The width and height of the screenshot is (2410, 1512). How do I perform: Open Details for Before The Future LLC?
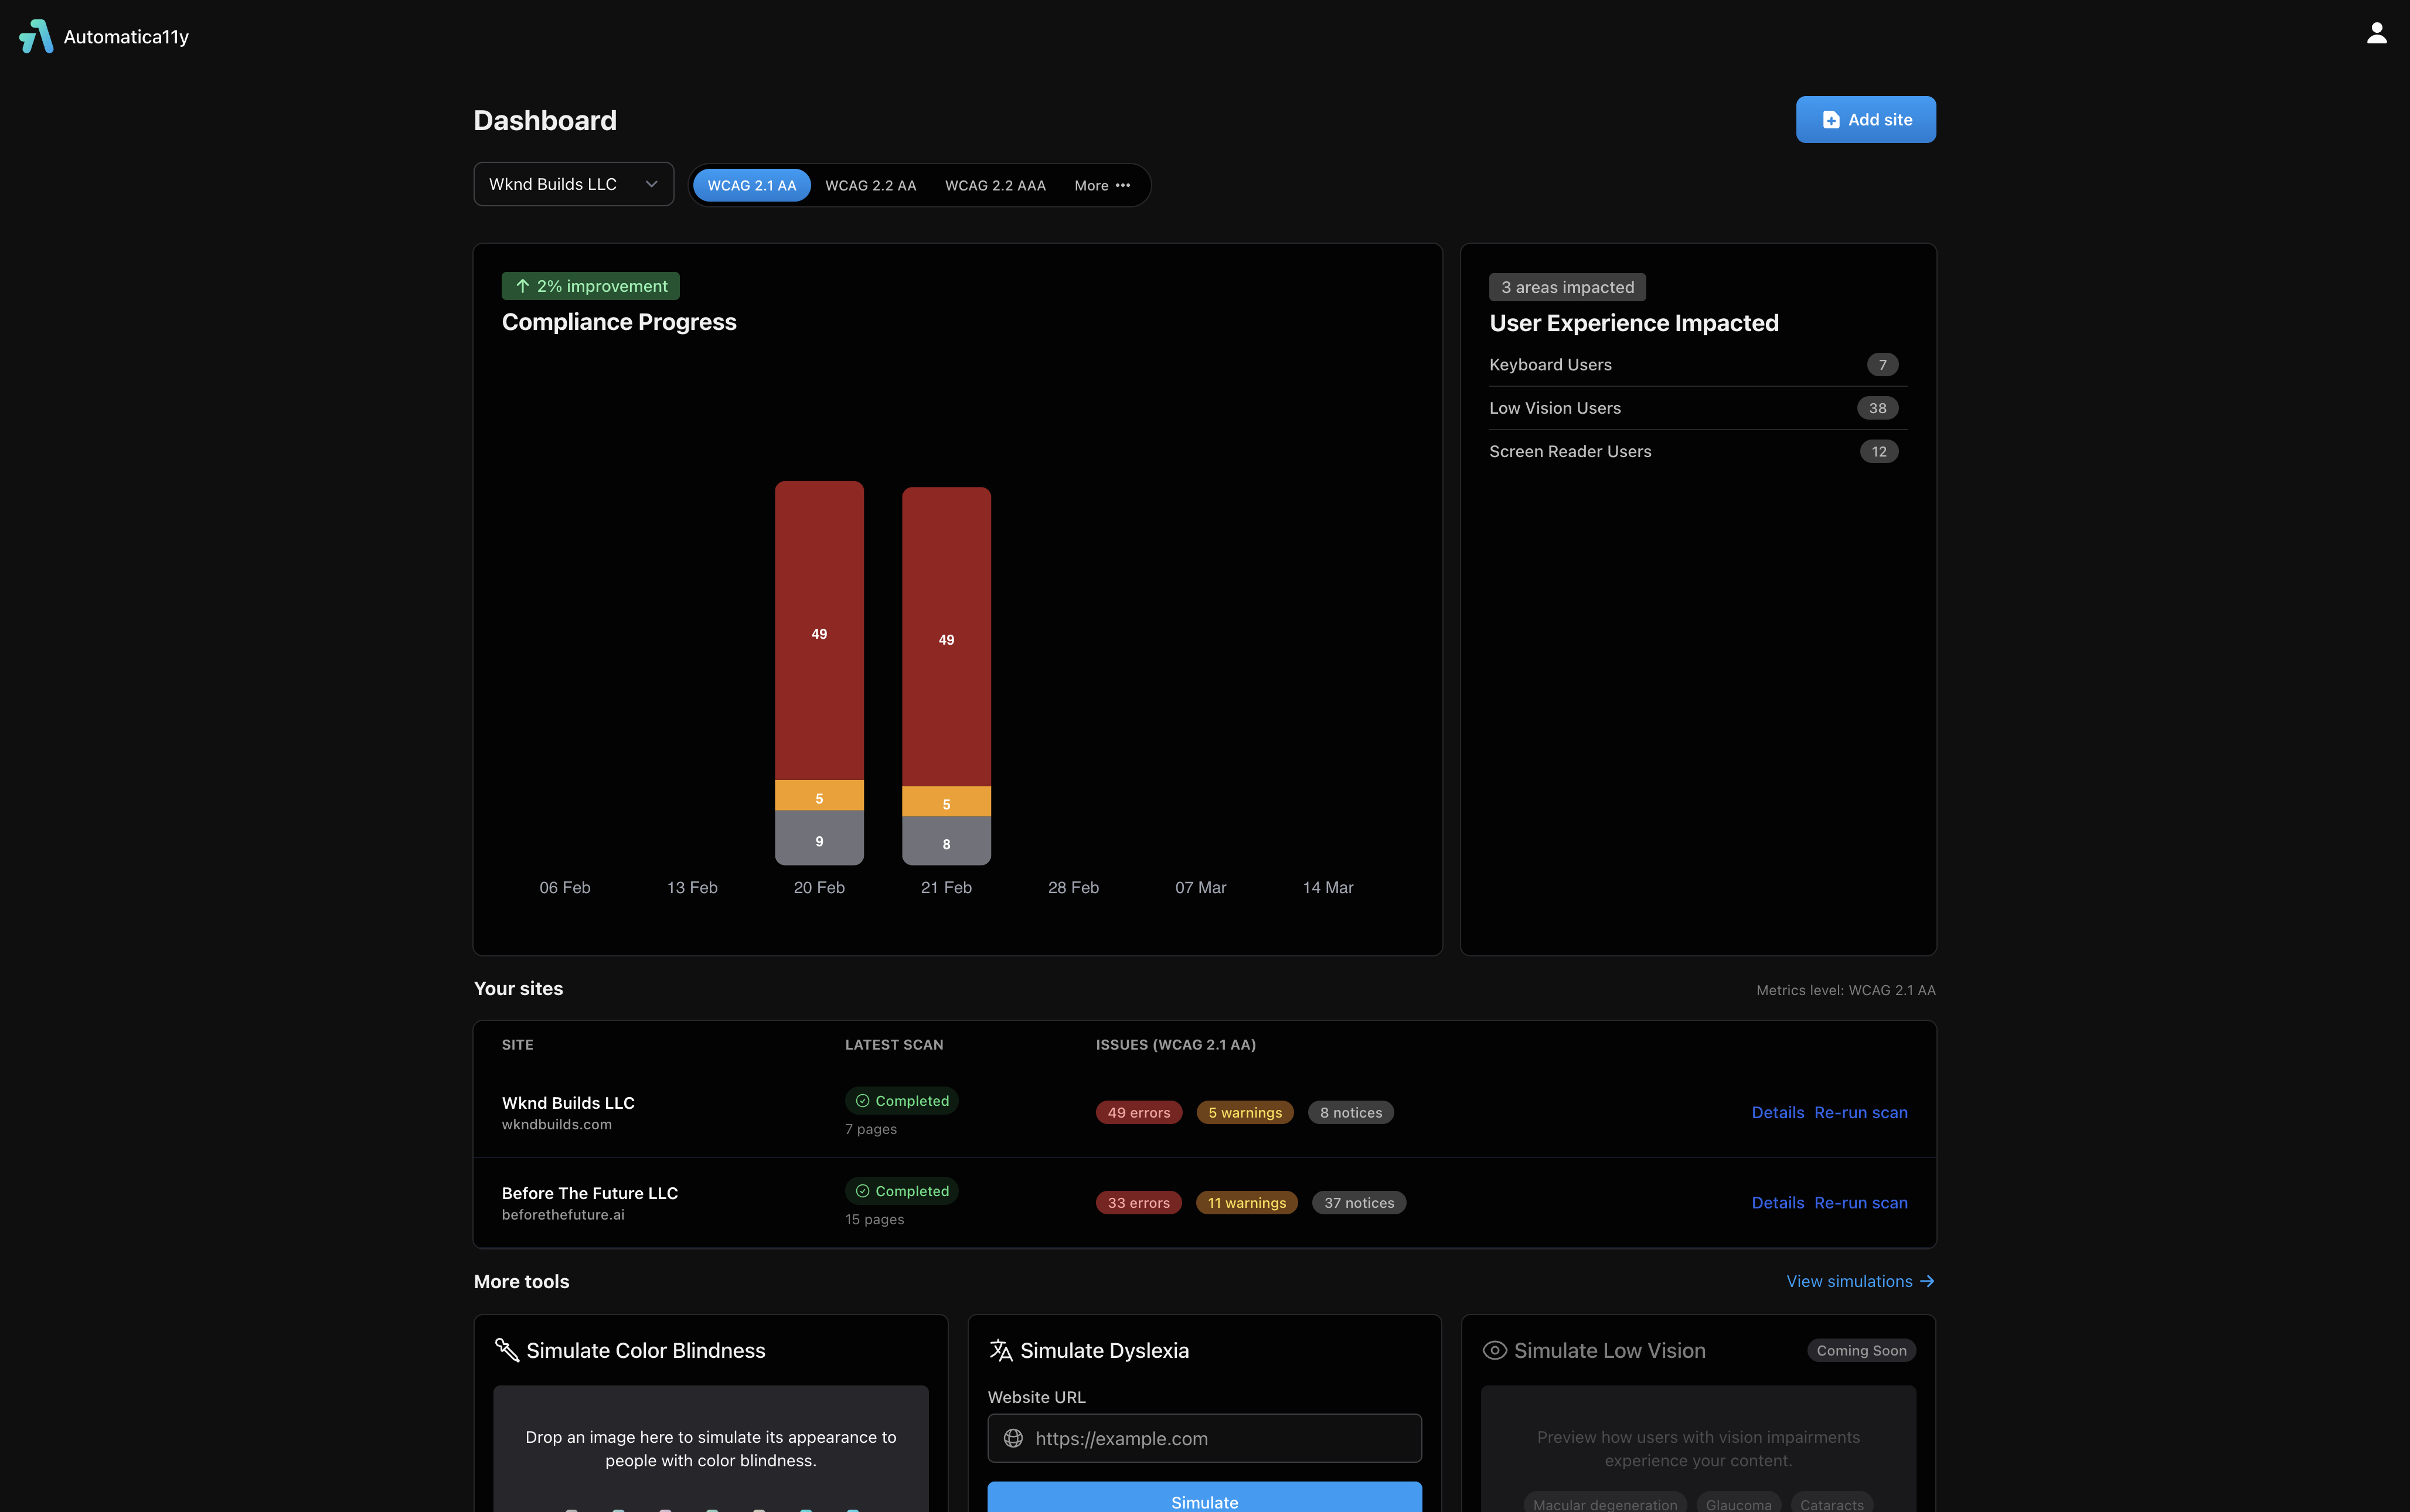(1777, 1202)
